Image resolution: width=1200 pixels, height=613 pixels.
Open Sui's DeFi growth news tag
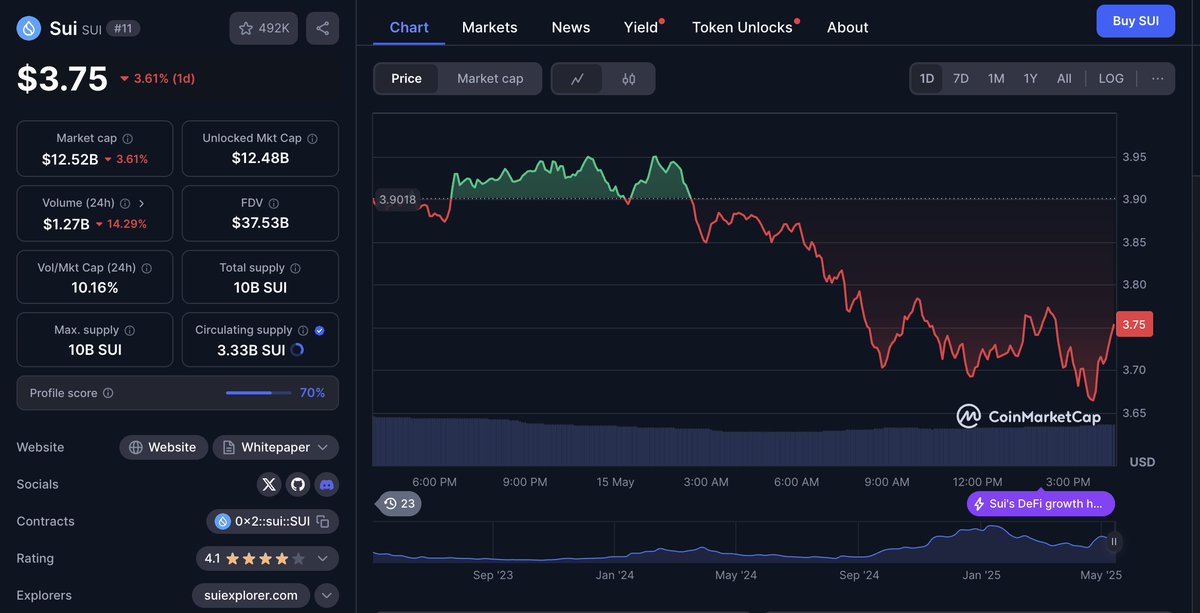click(1040, 504)
